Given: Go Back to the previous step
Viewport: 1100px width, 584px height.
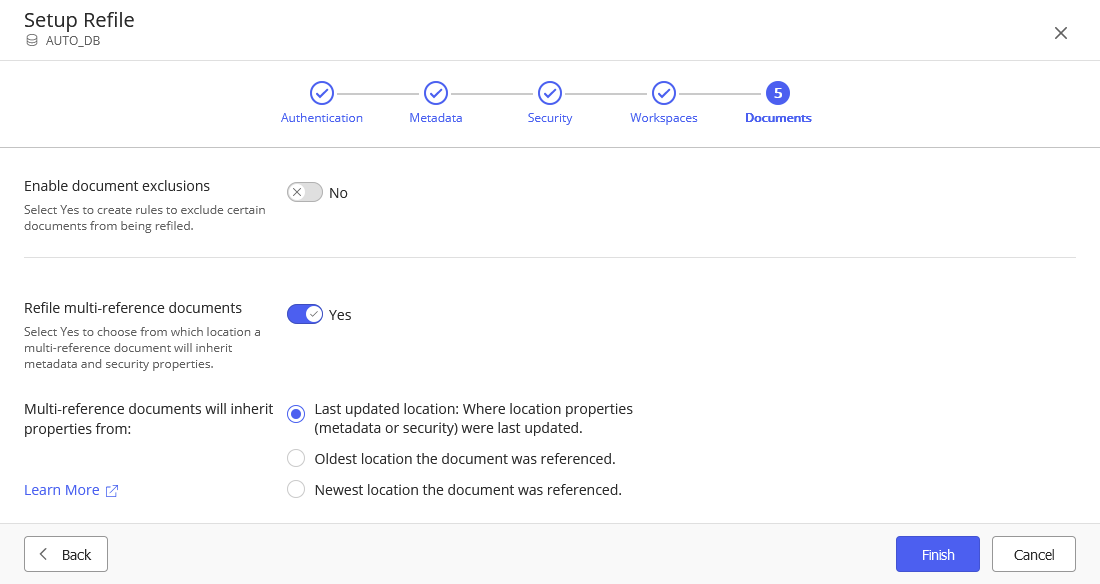Looking at the screenshot, I should (66, 554).
